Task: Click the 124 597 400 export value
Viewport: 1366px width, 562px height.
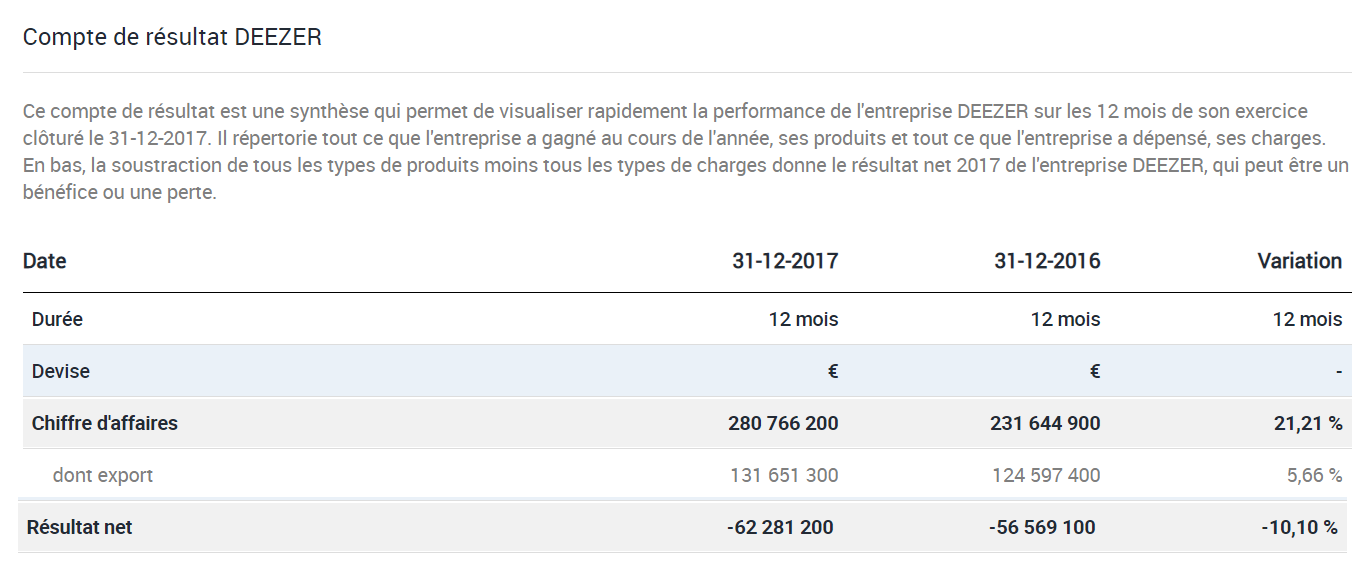Action: 1046,475
